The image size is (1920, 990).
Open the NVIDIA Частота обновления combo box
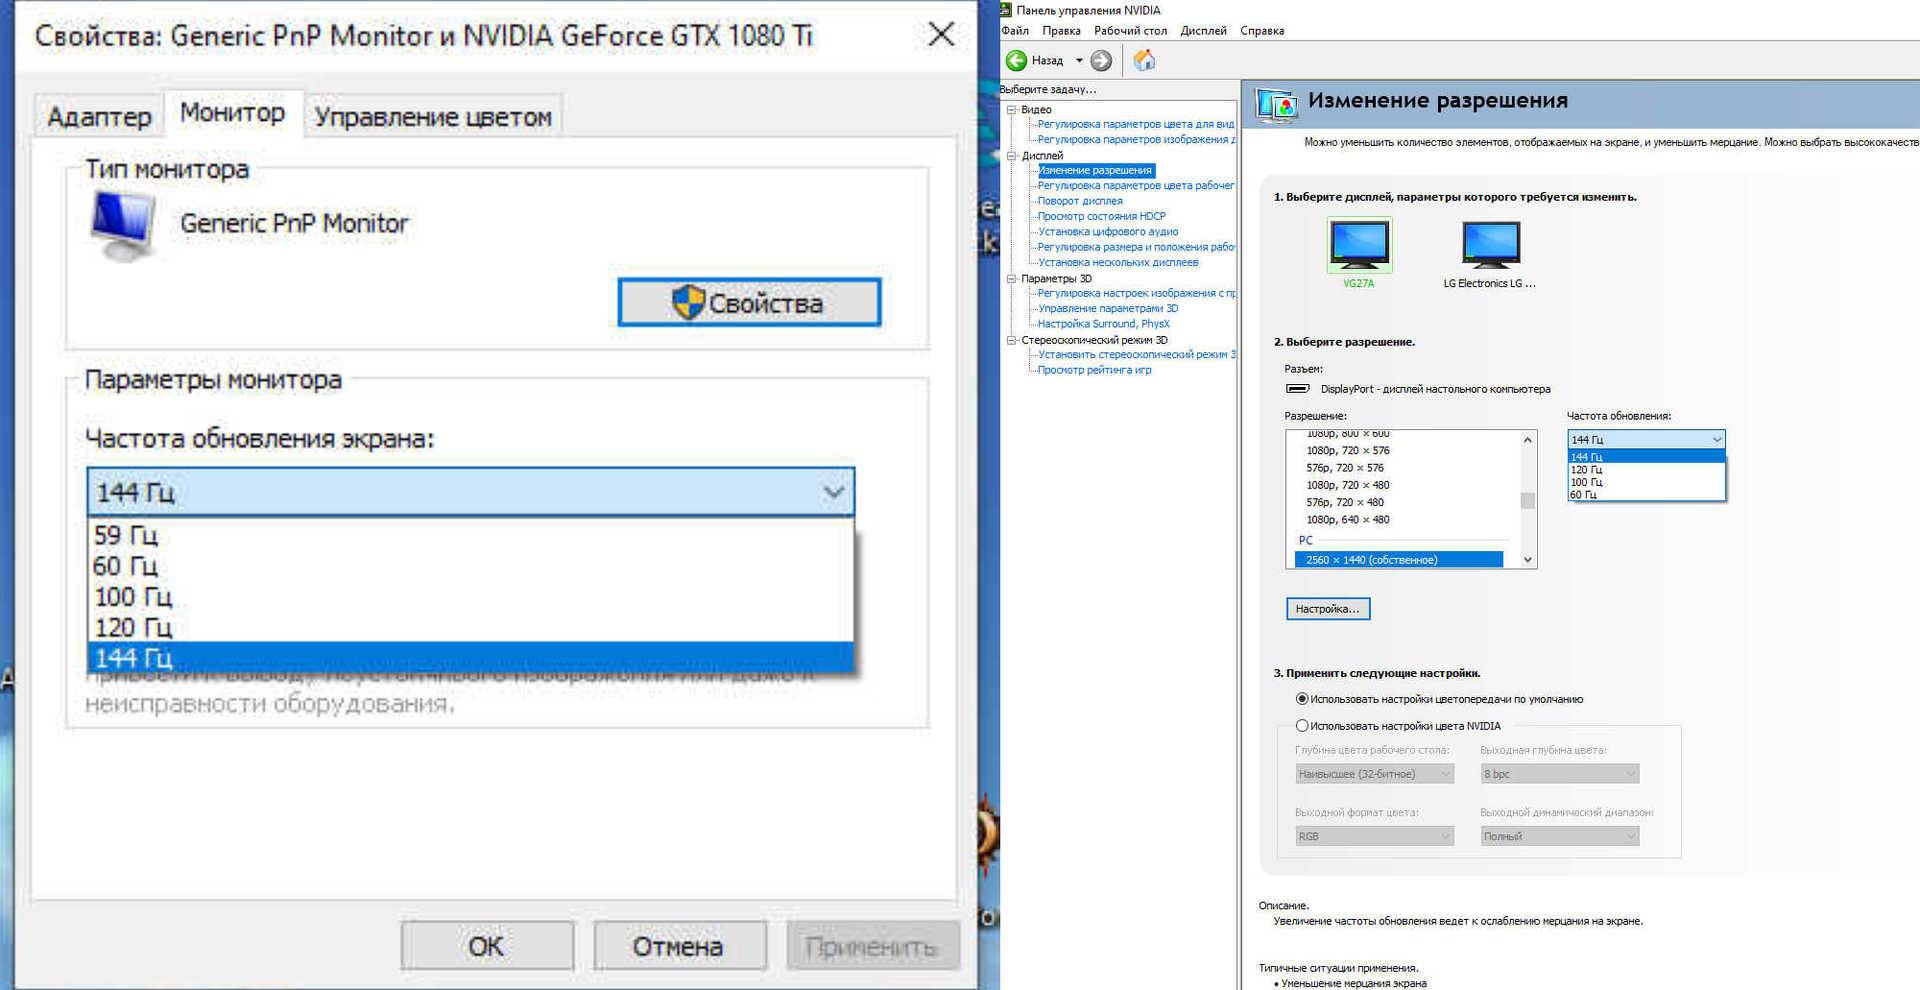pyautogui.click(x=1646, y=439)
